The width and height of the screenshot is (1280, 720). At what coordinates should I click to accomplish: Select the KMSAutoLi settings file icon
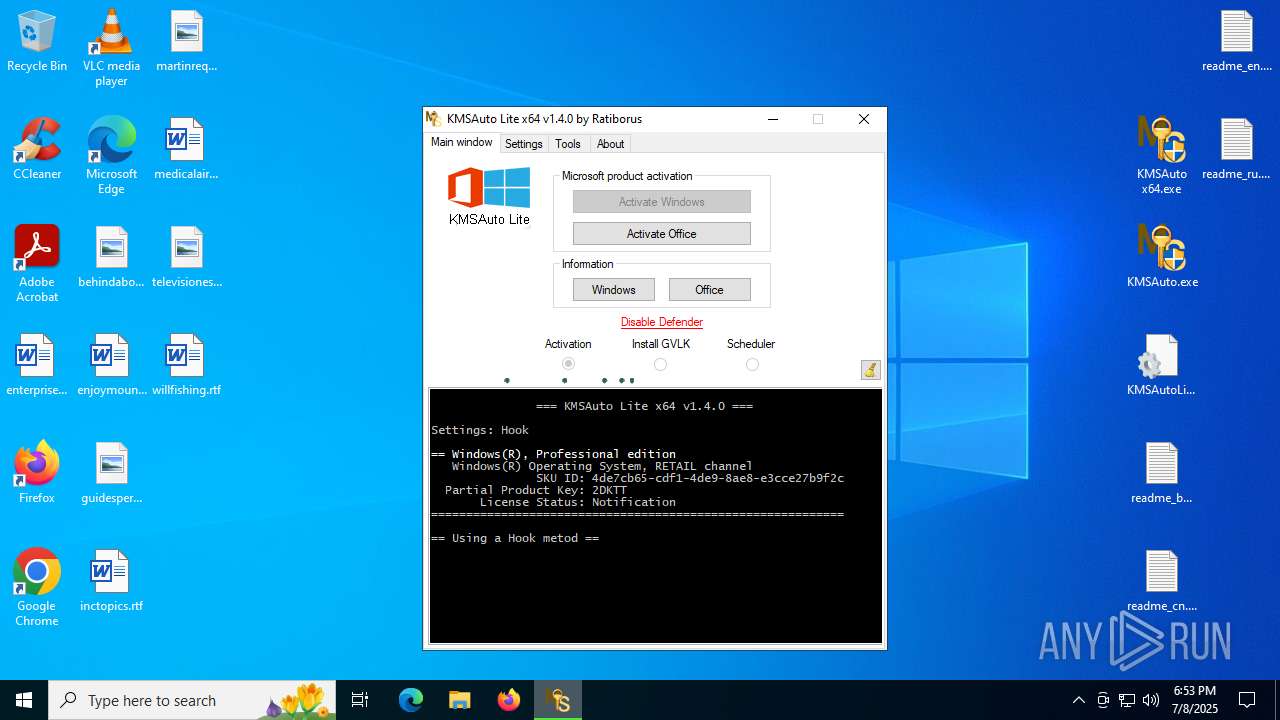[1162, 366]
